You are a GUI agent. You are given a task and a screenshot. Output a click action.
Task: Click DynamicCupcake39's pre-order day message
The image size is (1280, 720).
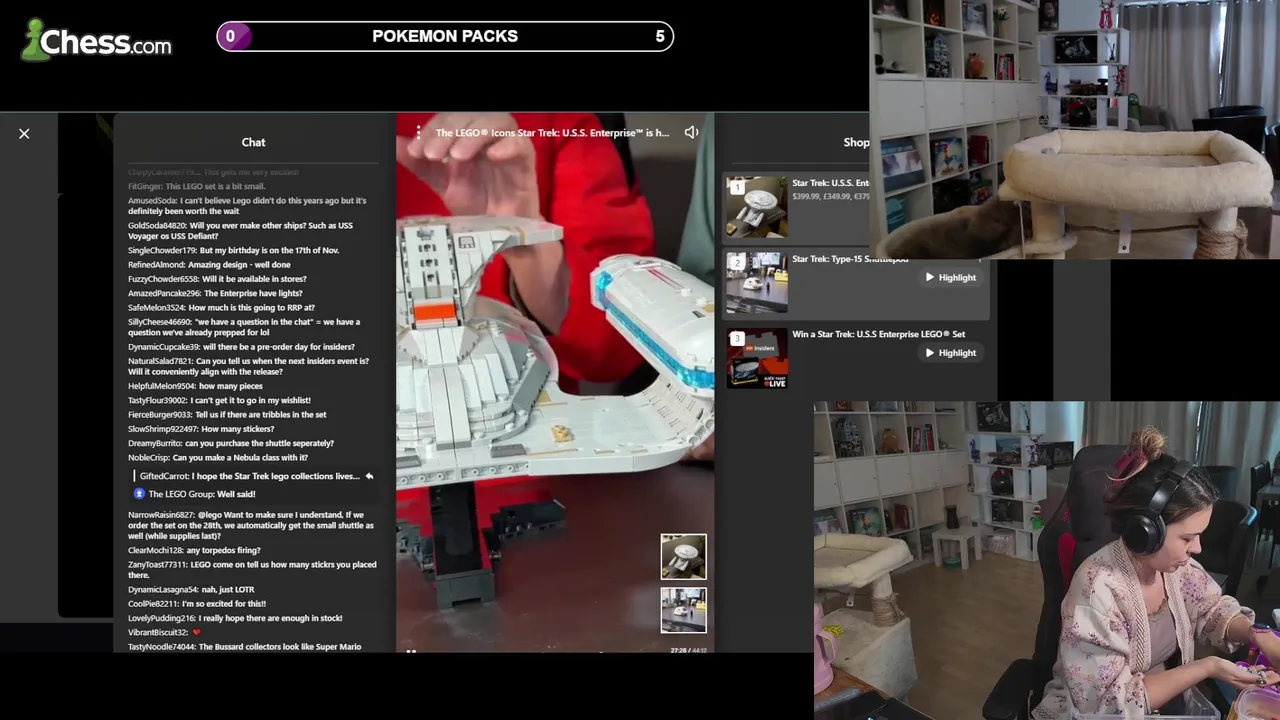pyautogui.click(x=241, y=347)
